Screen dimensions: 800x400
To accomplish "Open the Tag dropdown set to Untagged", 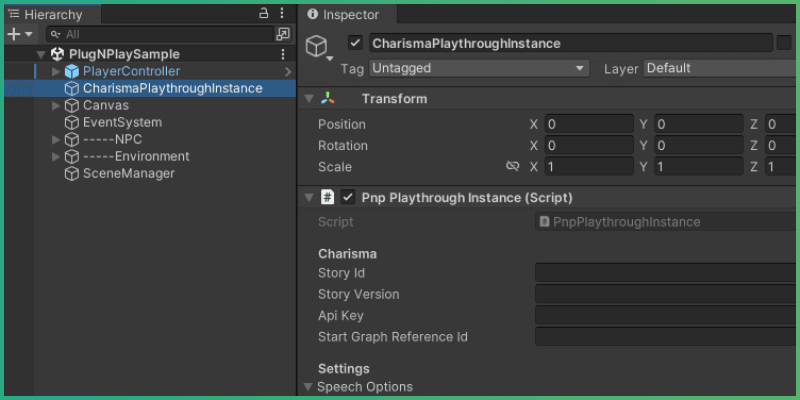I will (478, 68).
